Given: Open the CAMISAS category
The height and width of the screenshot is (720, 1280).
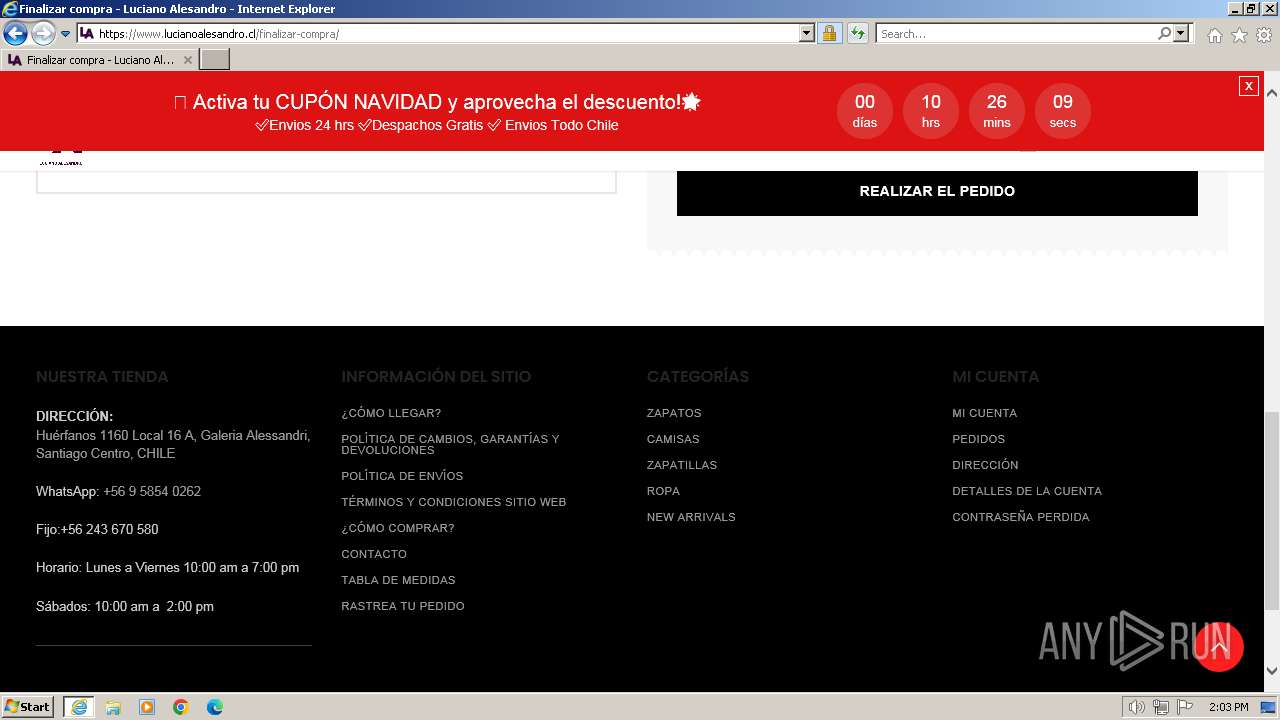Looking at the screenshot, I should tap(673, 439).
